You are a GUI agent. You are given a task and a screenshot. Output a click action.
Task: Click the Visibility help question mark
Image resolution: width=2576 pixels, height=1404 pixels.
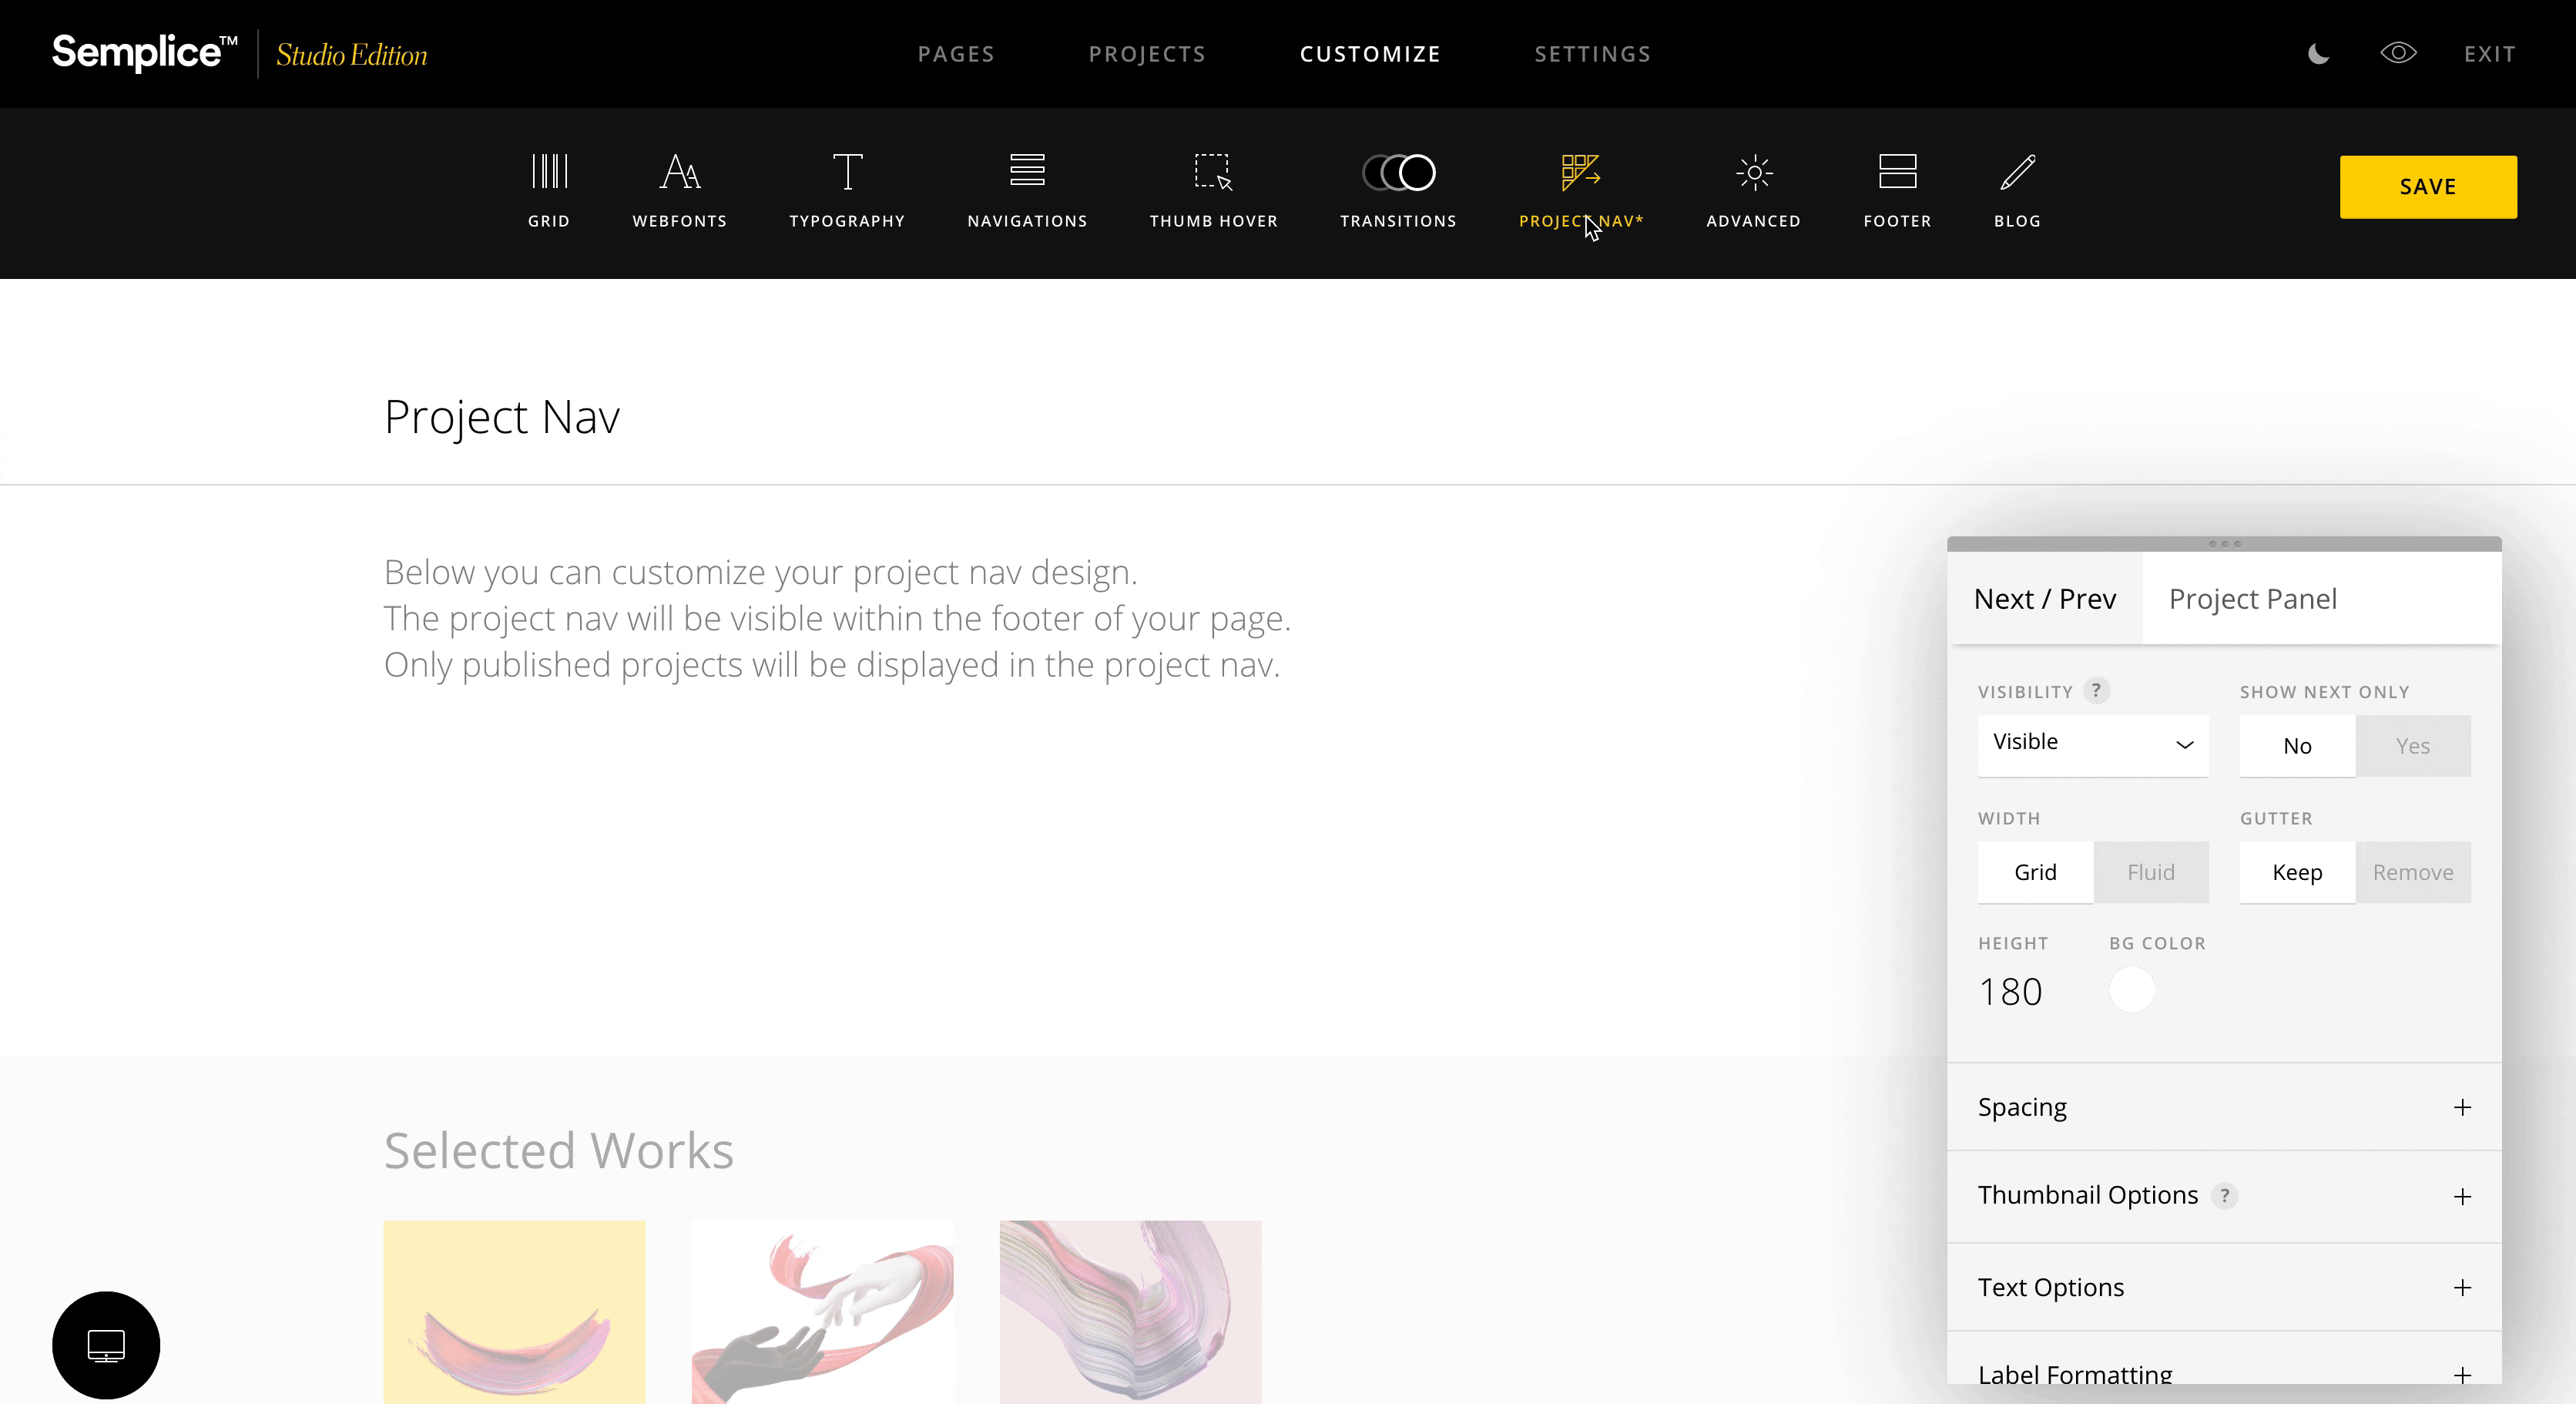point(2096,690)
